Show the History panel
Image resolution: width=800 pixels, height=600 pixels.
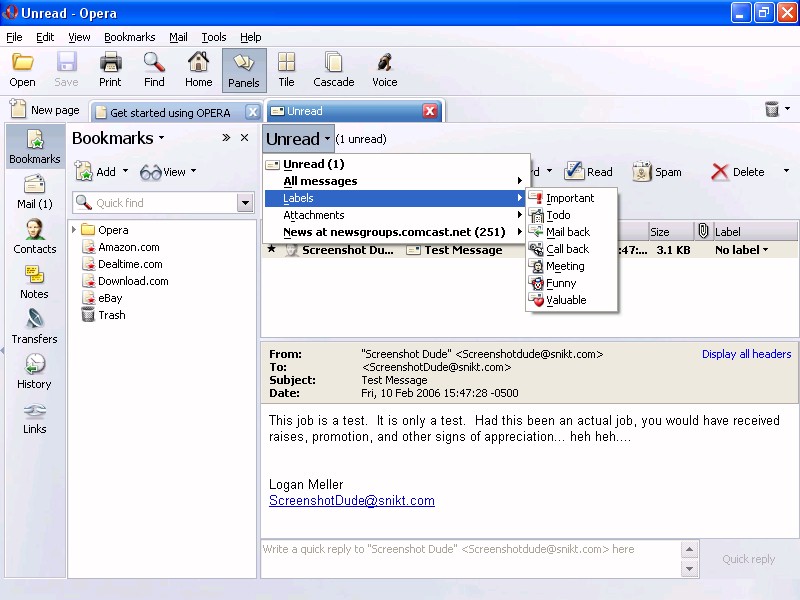(x=34, y=372)
